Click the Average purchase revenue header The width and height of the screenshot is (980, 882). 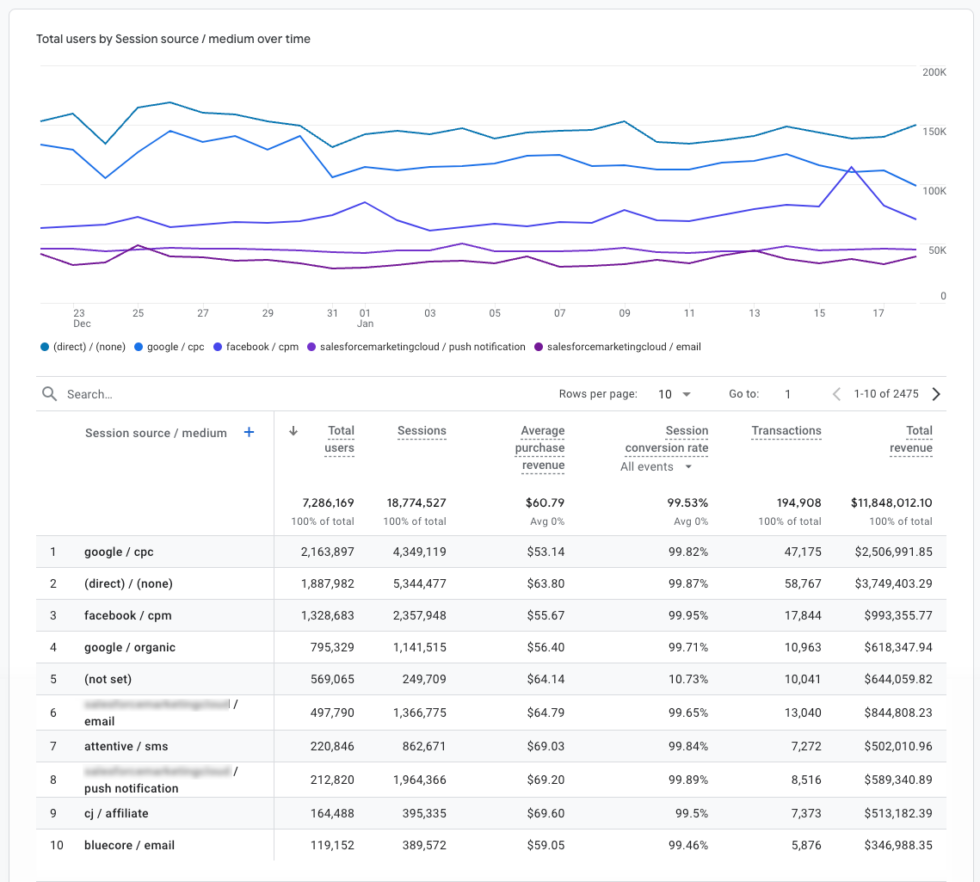coord(541,448)
